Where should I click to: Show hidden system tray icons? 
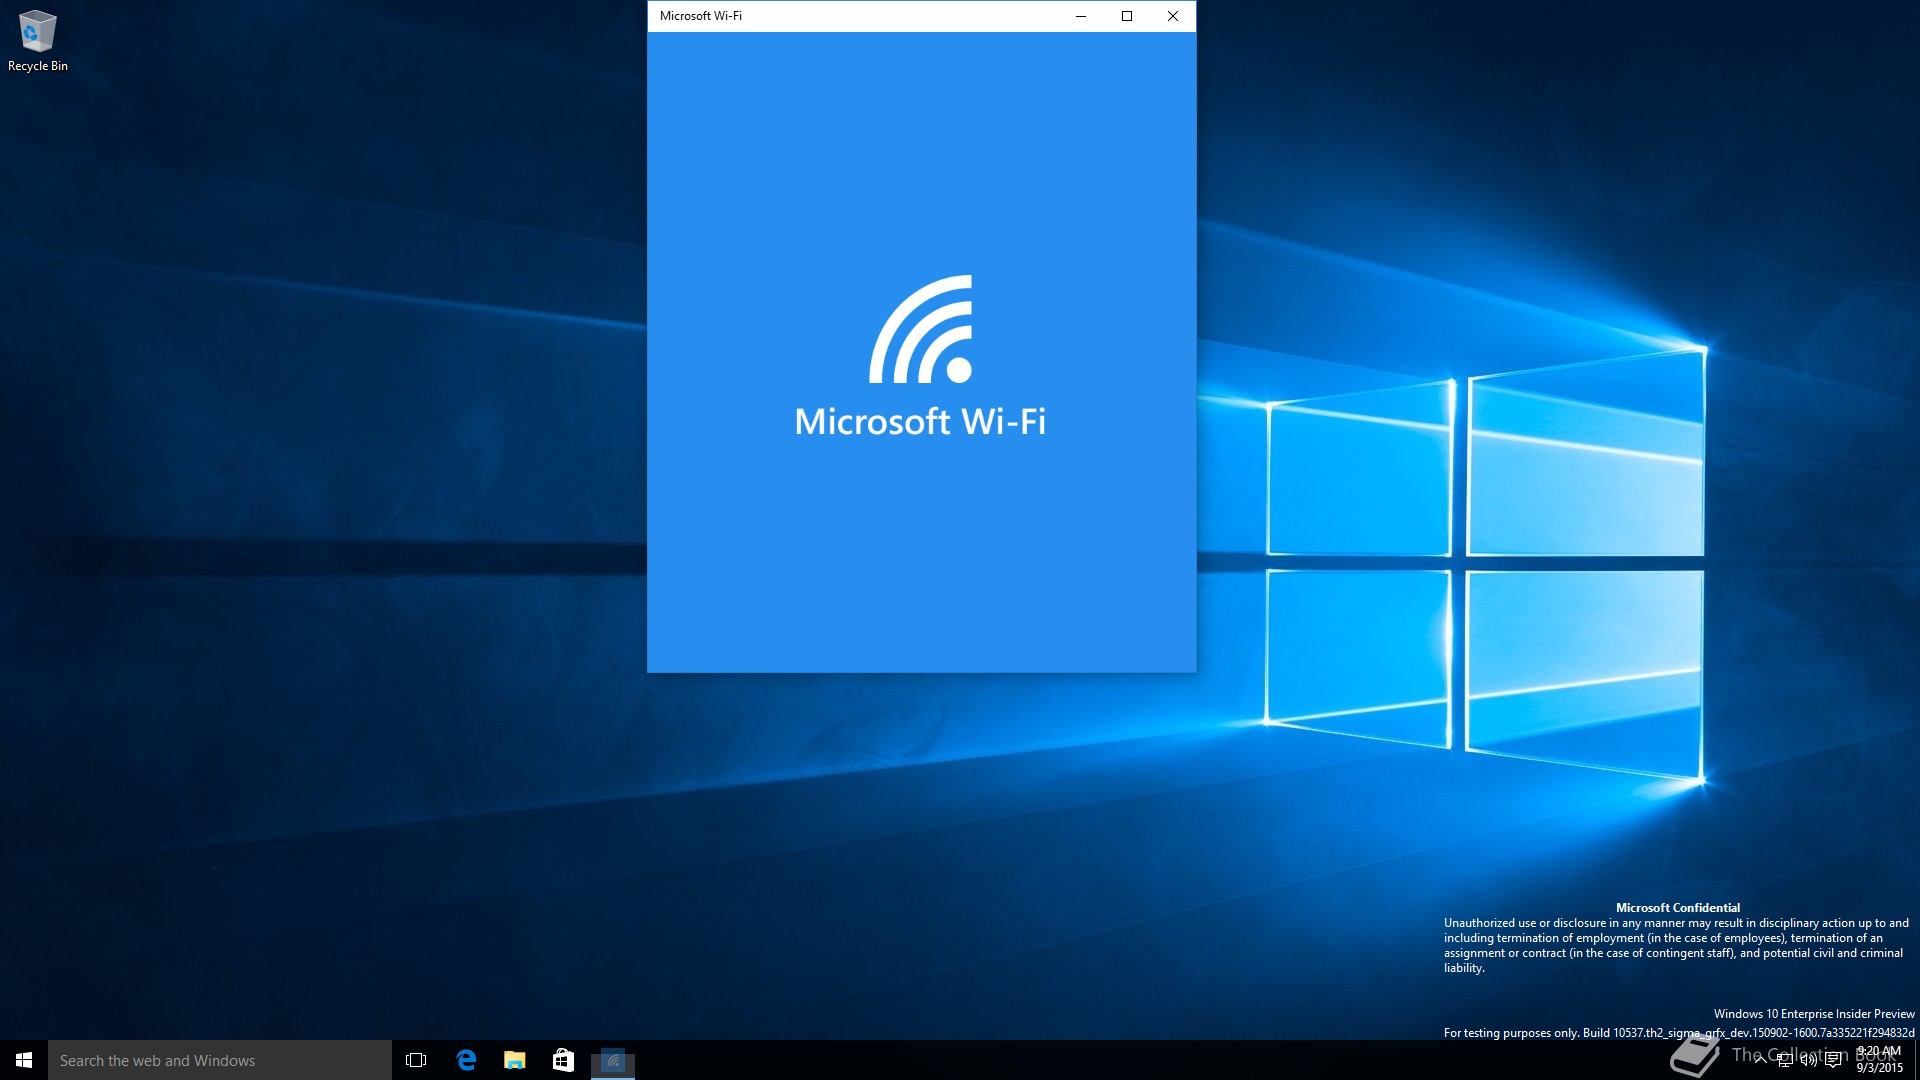coord(1760,1060)
